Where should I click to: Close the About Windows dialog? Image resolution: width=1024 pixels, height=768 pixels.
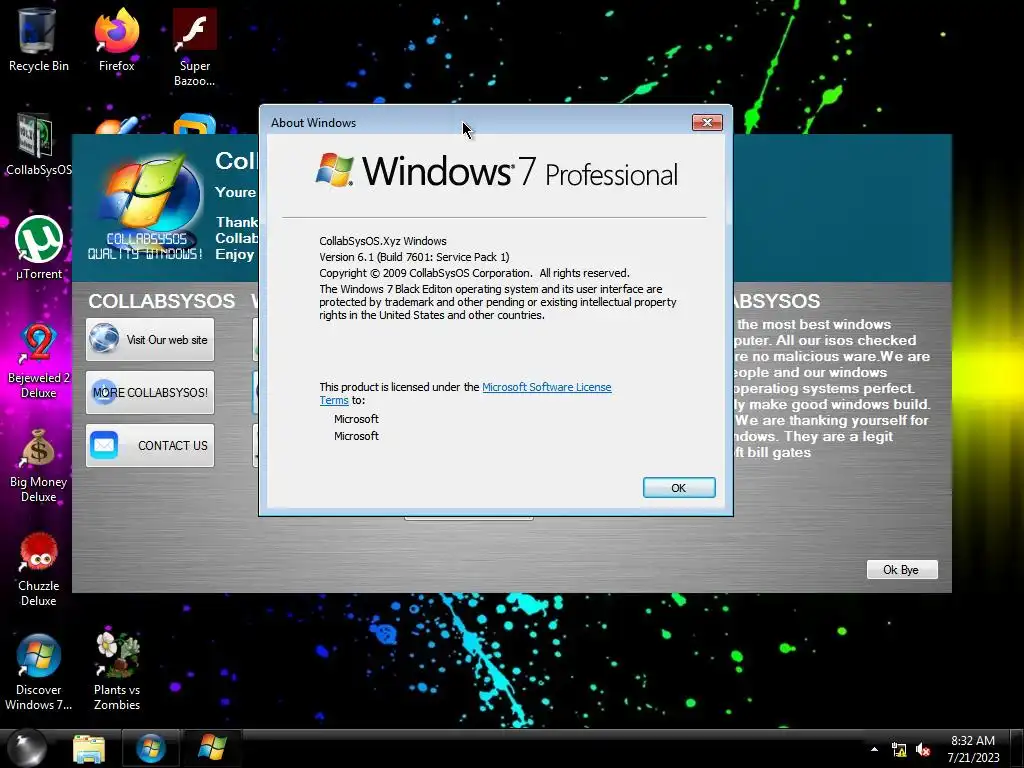pos(707,123)
